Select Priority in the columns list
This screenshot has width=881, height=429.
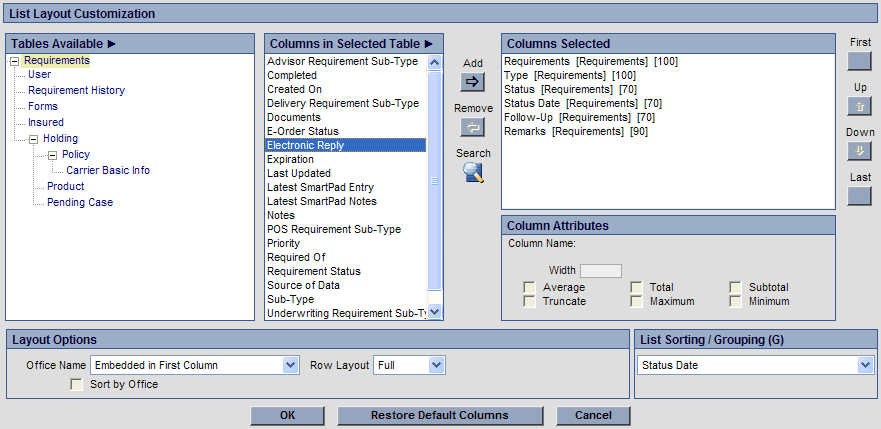coord(283,243)
